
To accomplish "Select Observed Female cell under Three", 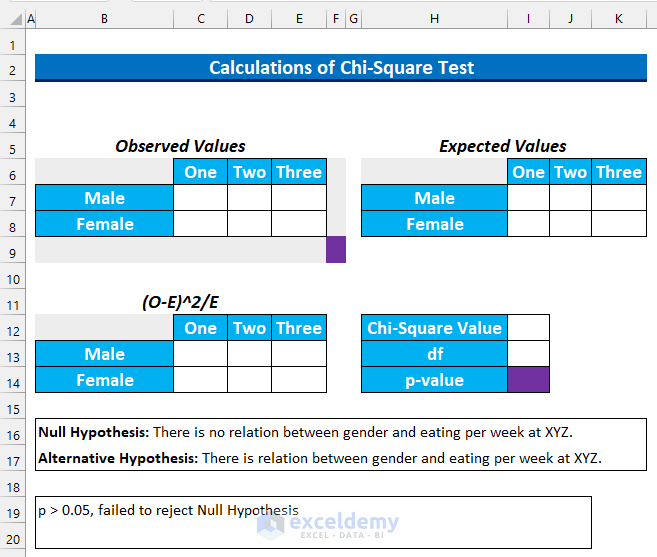I will 299,224.
